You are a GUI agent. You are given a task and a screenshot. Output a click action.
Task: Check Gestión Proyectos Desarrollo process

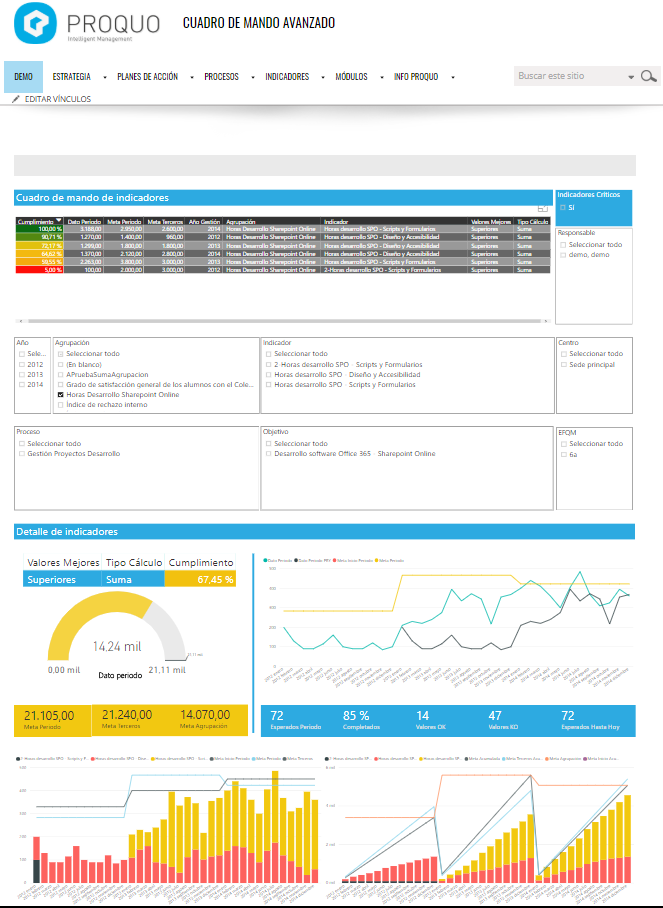(22, 454)
